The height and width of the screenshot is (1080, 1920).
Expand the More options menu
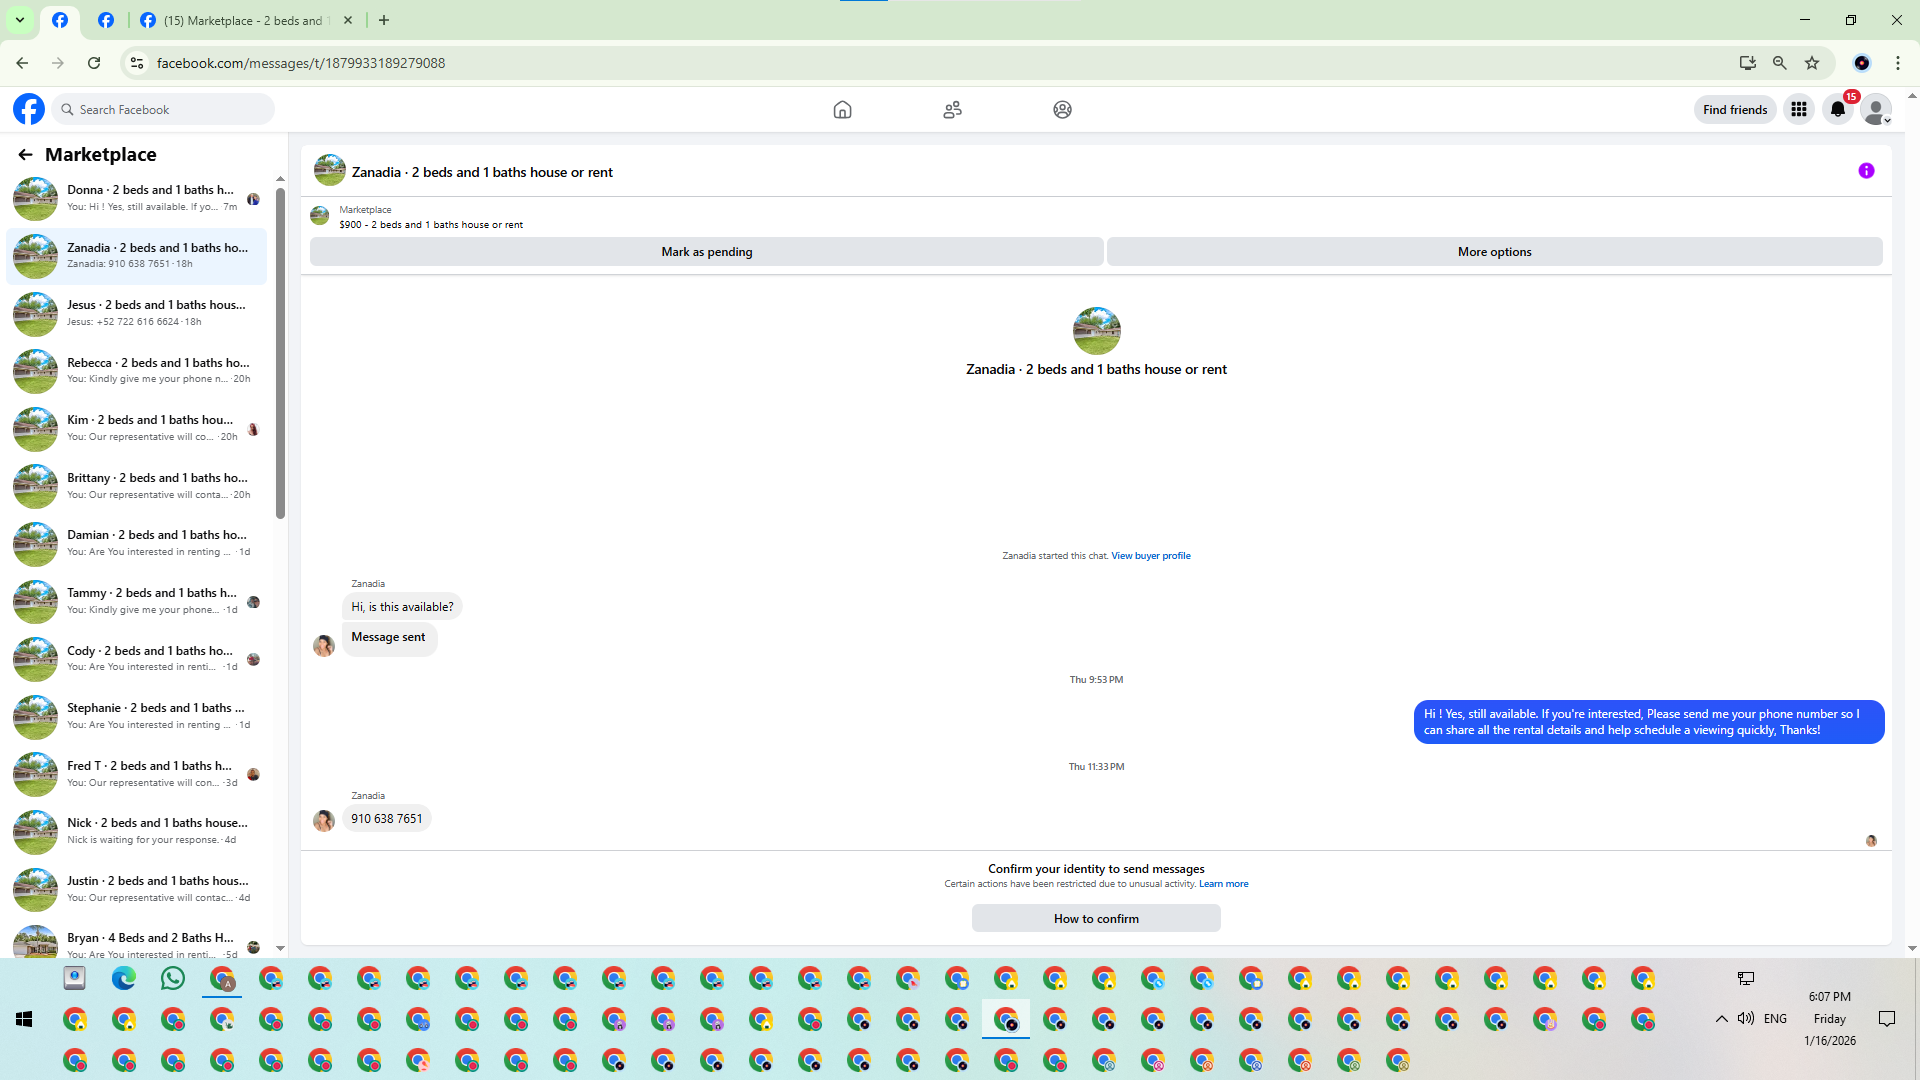click(x=1494, y=252)
